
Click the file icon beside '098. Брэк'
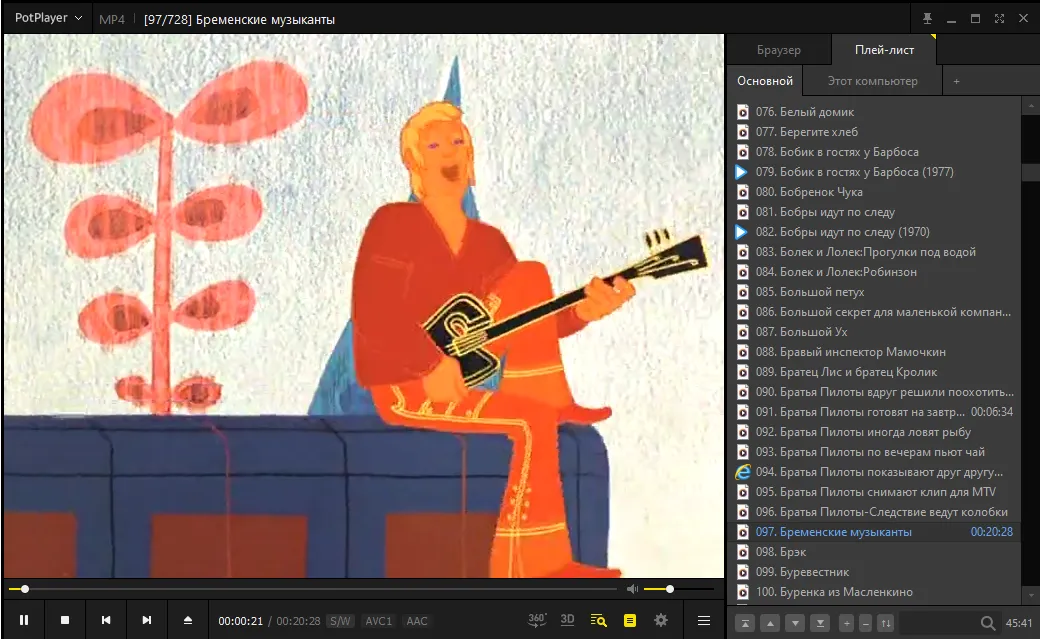tap(743, 552)
